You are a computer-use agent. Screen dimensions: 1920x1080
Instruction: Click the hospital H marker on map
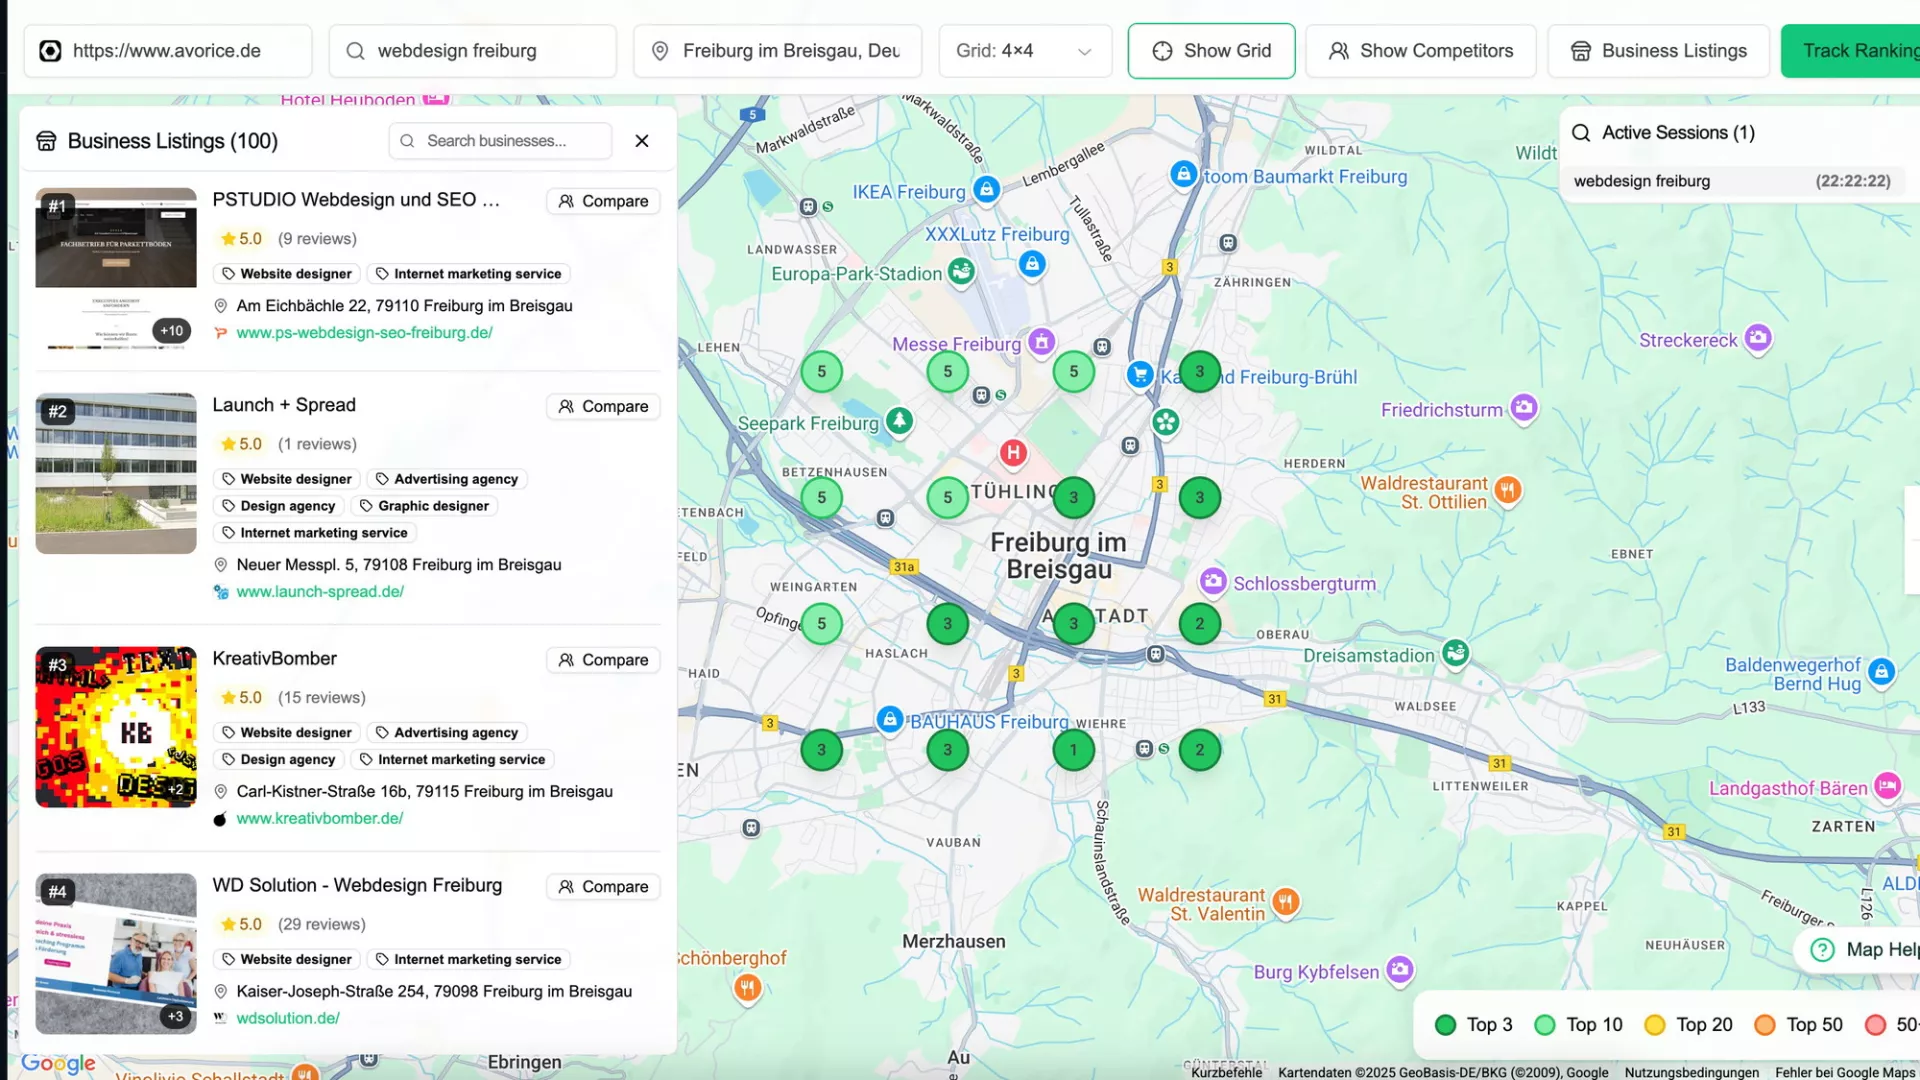click(x=1013, y=452)
